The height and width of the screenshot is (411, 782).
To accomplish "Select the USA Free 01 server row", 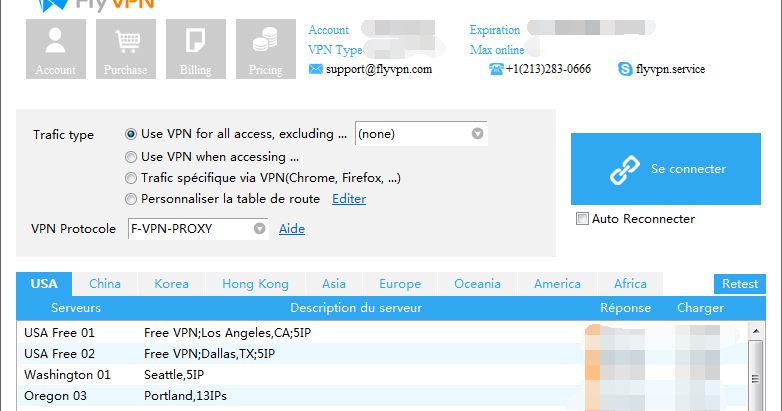I will pyautogui.click(x=383, y=333).
